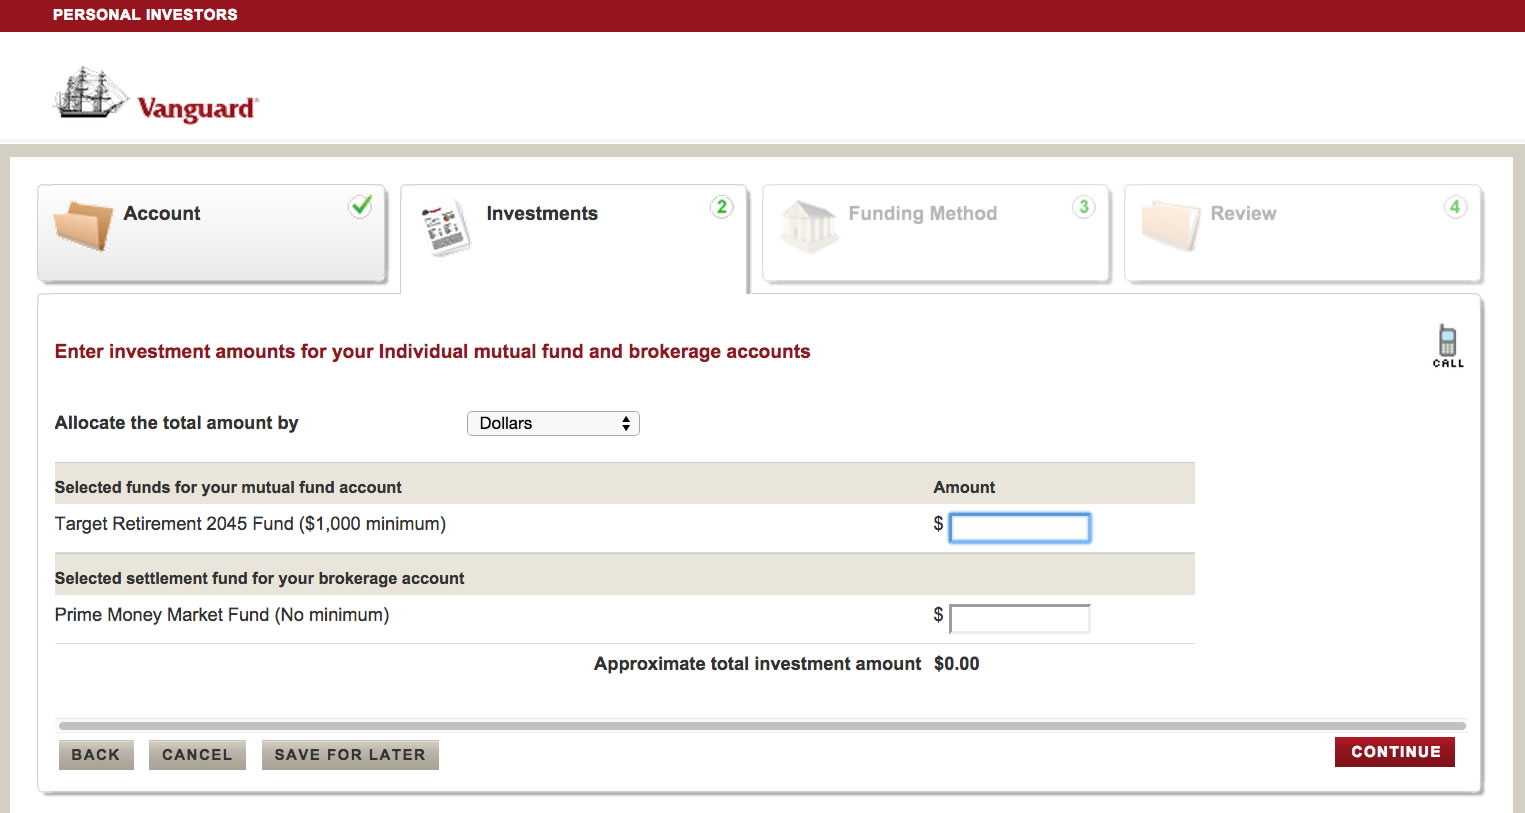Open the Dollars allocation dropdown
This screenshot has width=1525, height=813.
pos(553,423)
